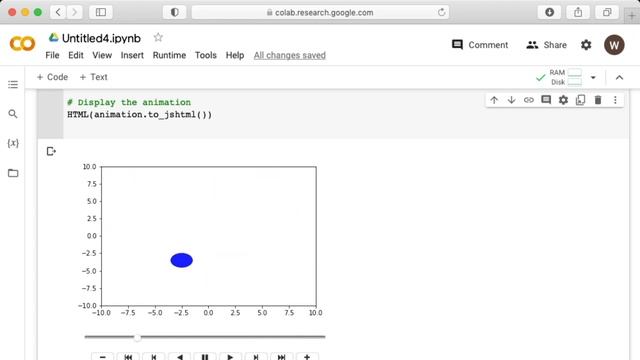Delete the cell with trash icon
Viewport: 640px width, 360px height.
pyautogui.click(x=598, y=100)
